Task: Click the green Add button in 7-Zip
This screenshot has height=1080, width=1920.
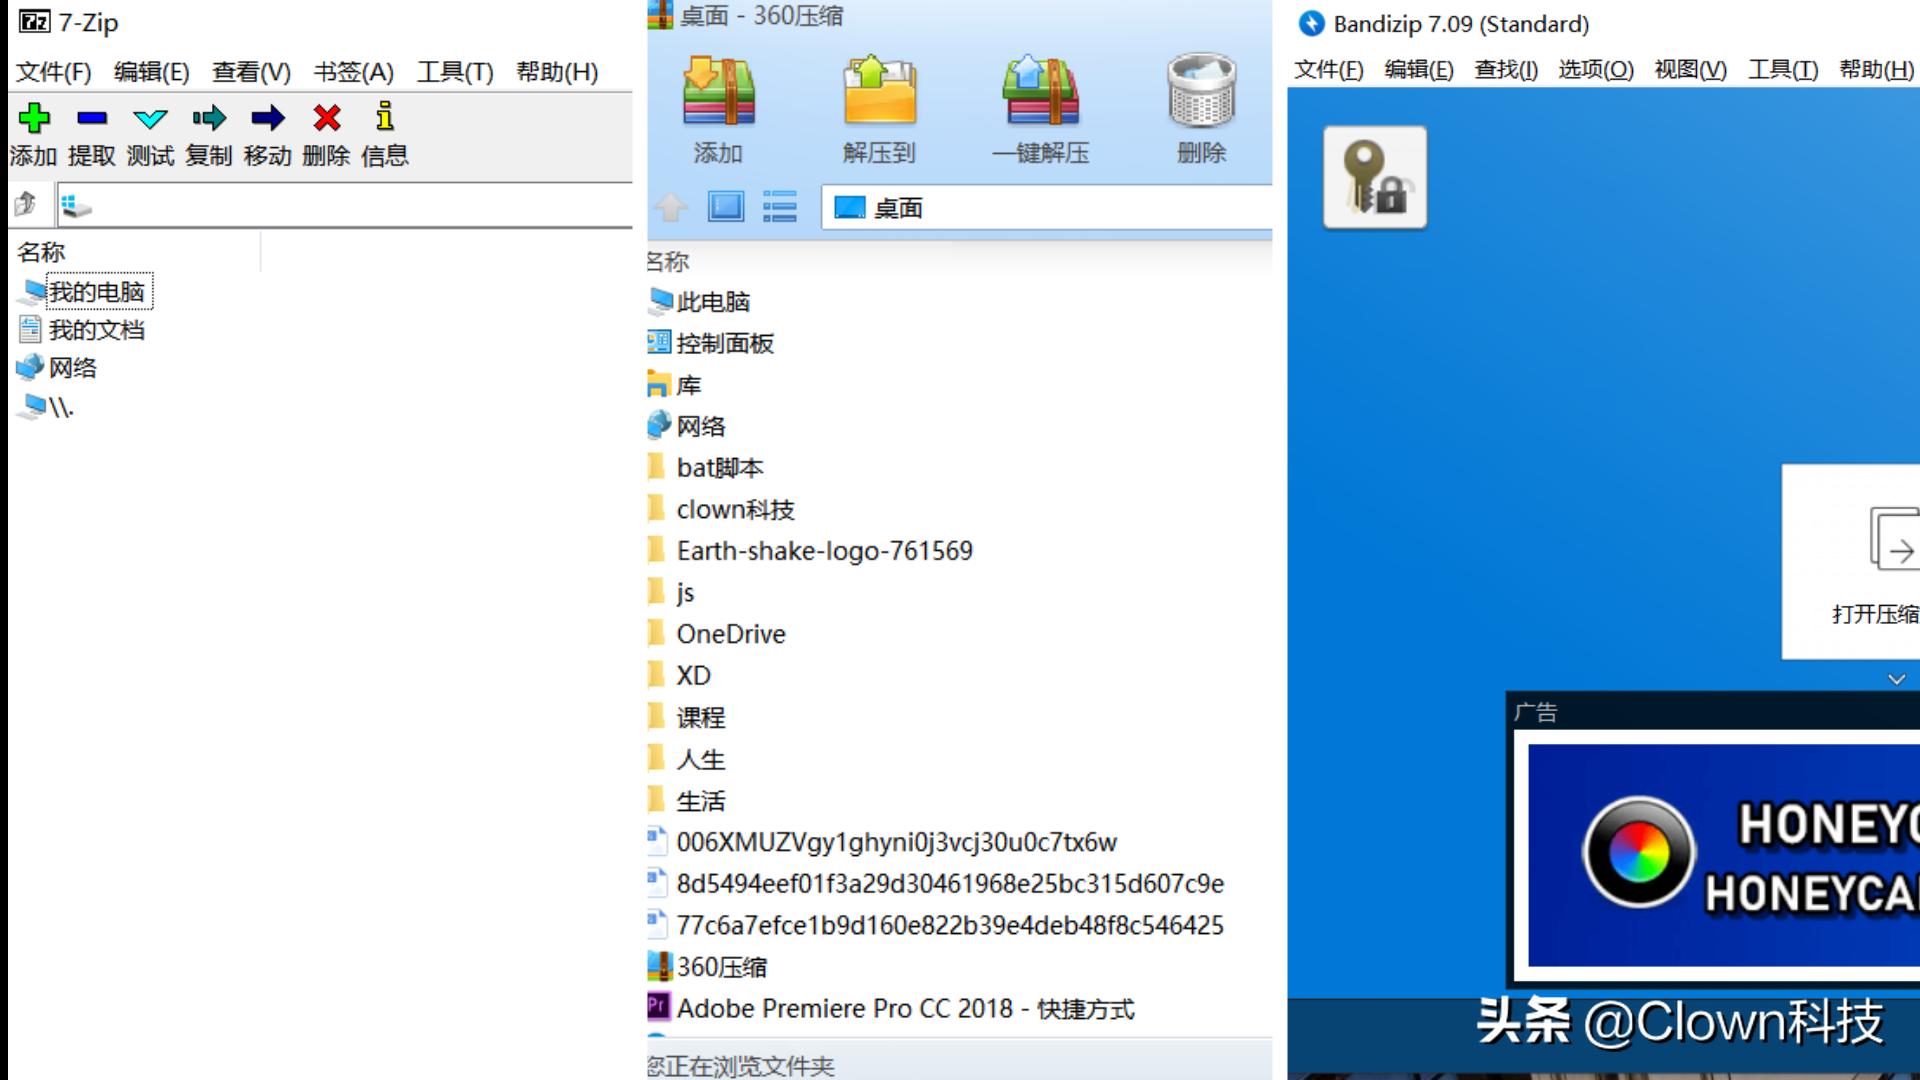Action: (34, 118)
